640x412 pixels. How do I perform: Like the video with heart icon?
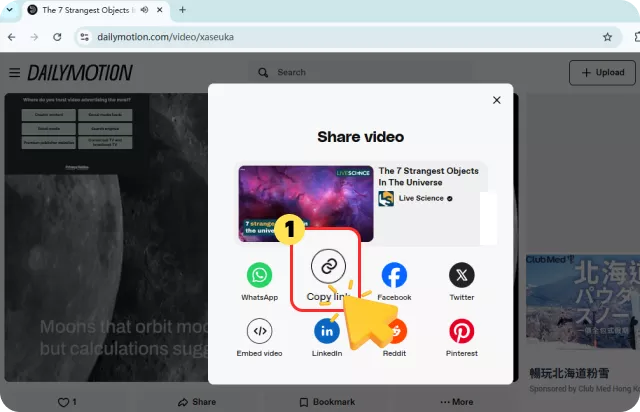tap(63, 402)
